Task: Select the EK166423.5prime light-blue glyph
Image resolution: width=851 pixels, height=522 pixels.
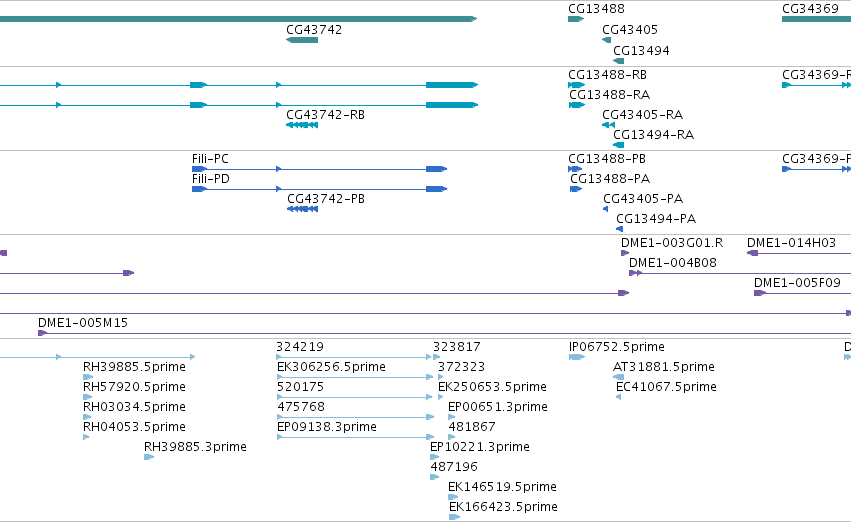Action: 454,517
